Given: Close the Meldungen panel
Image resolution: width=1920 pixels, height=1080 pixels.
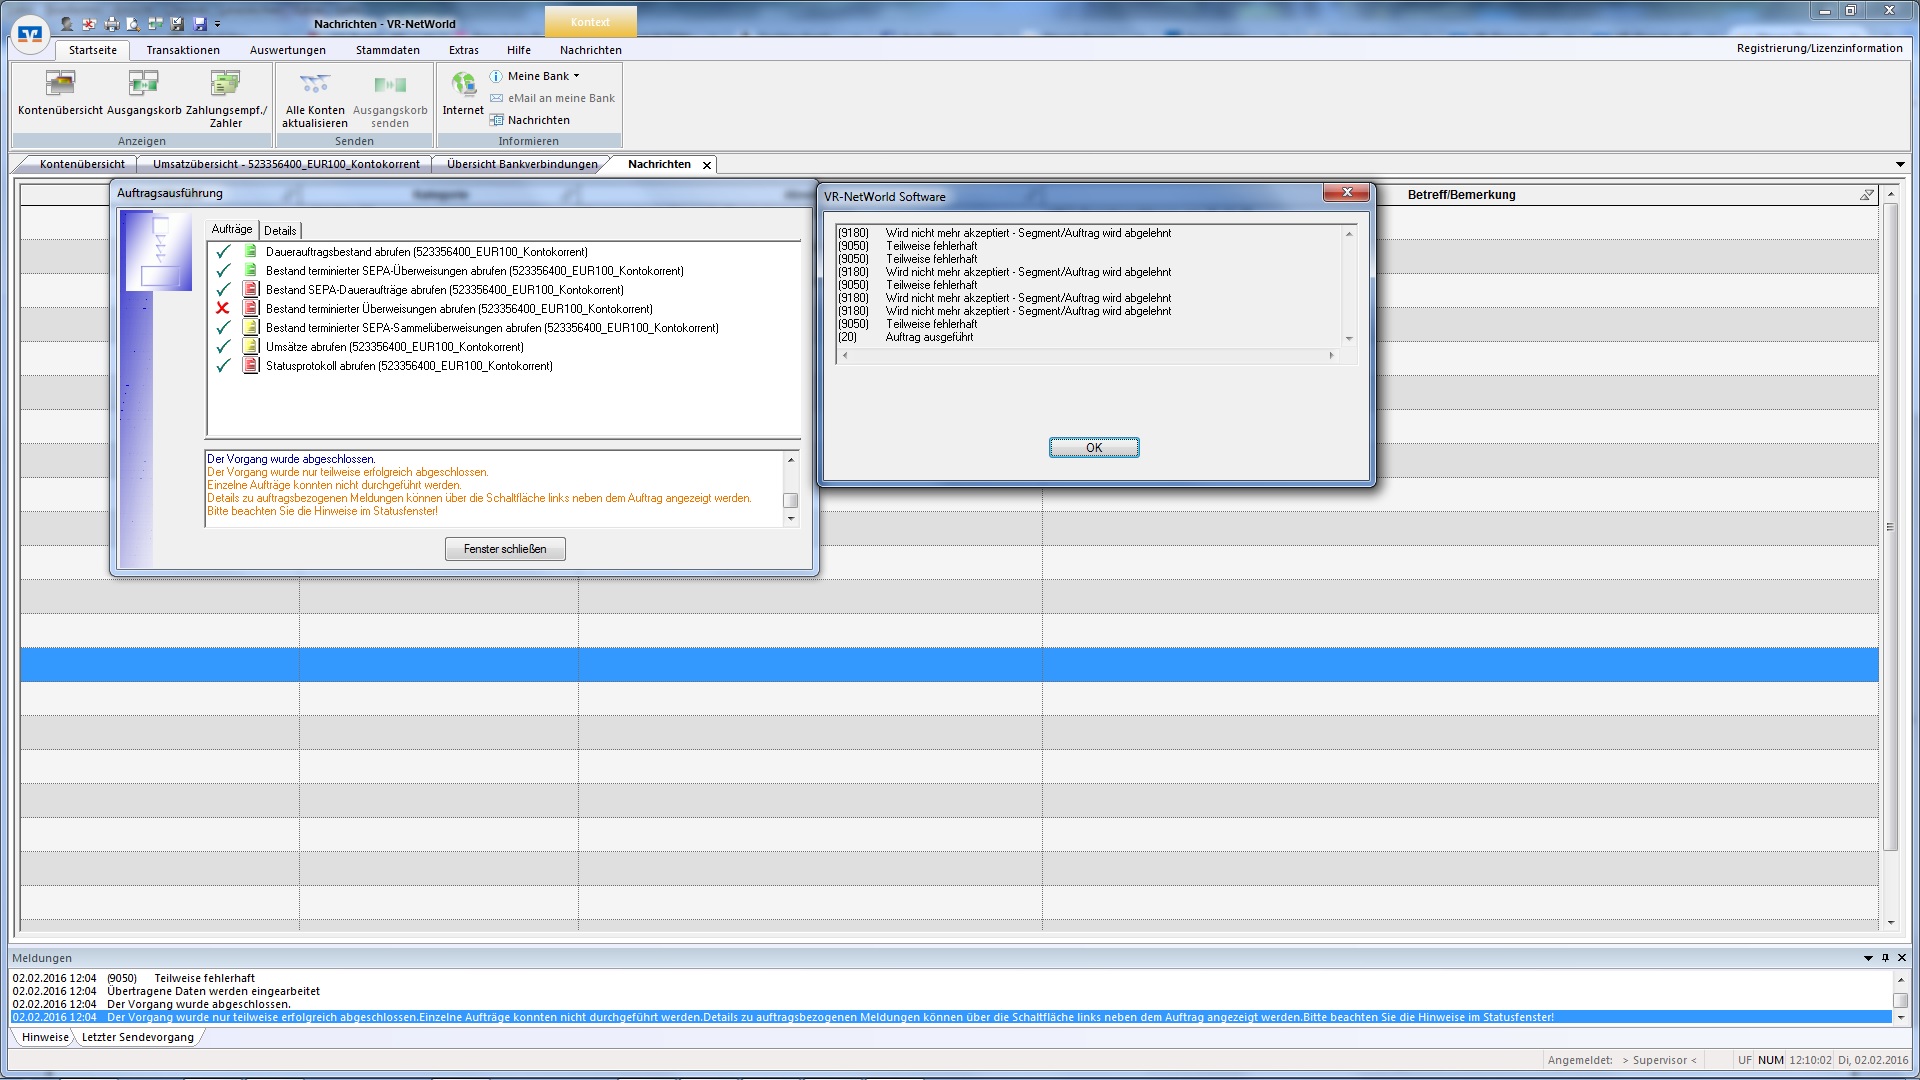Looking at the screenshot, I should point(1902,958).
